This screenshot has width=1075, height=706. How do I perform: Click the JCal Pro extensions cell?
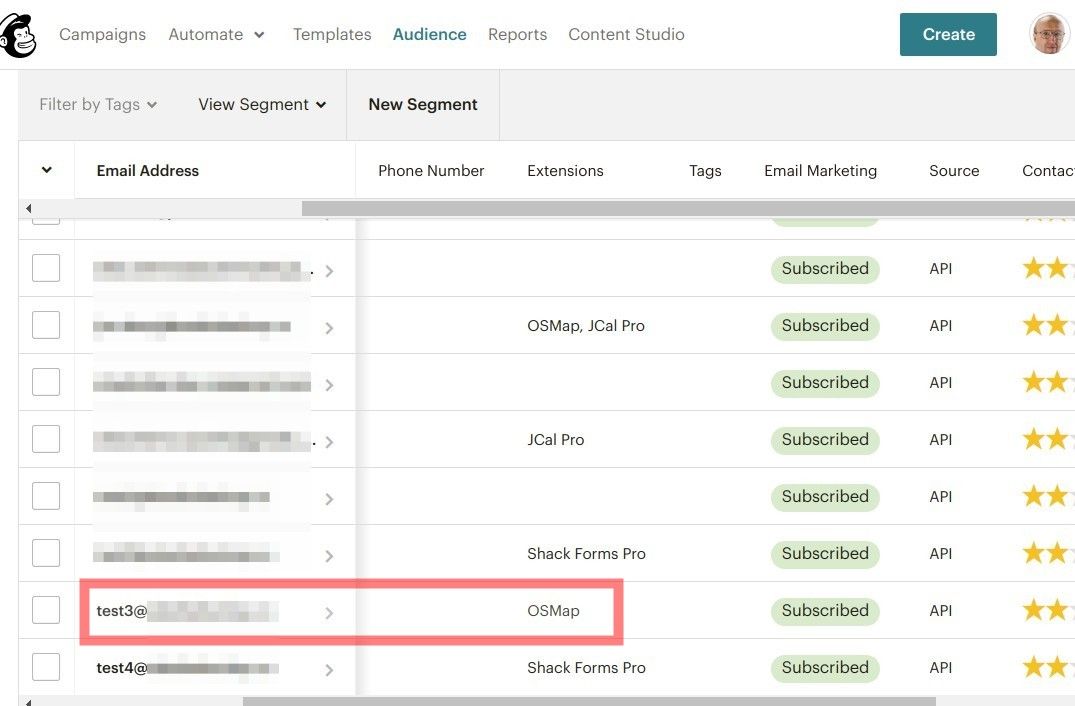tap(555, 439)
